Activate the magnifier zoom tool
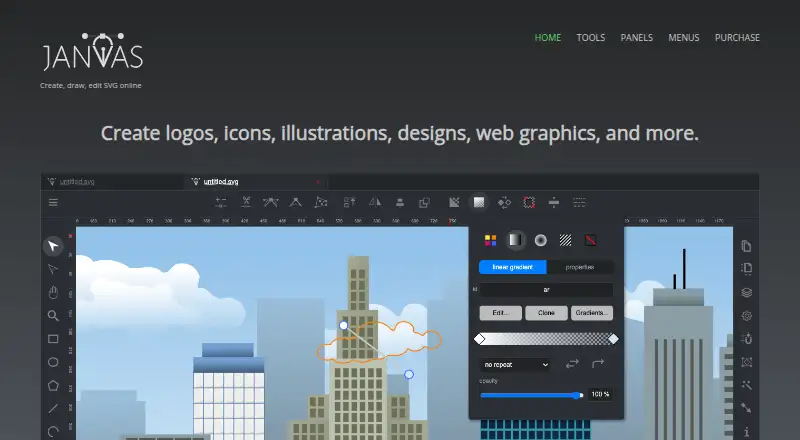The height and width of the screenshot is (440, 800). click(x=53, y=315)
